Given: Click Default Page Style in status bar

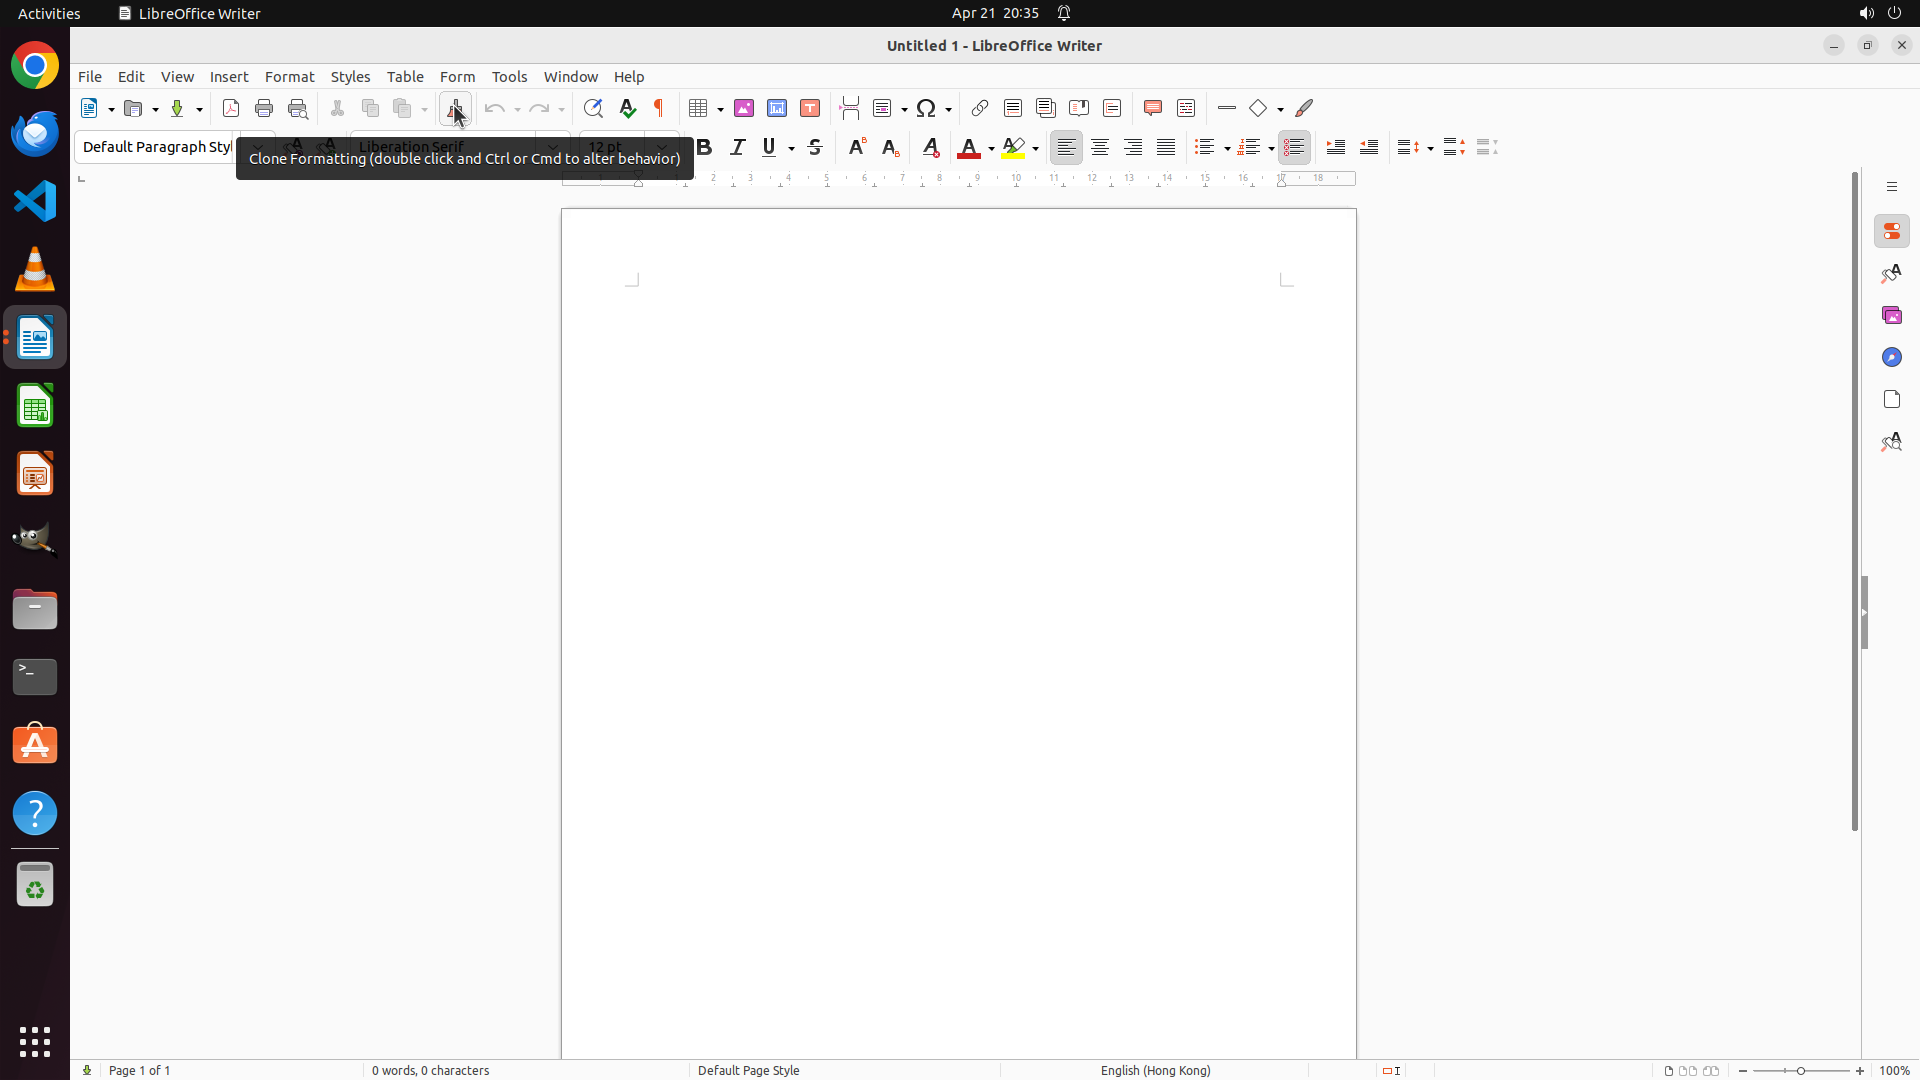Looking at the screenshot, I should [748, 1070].
